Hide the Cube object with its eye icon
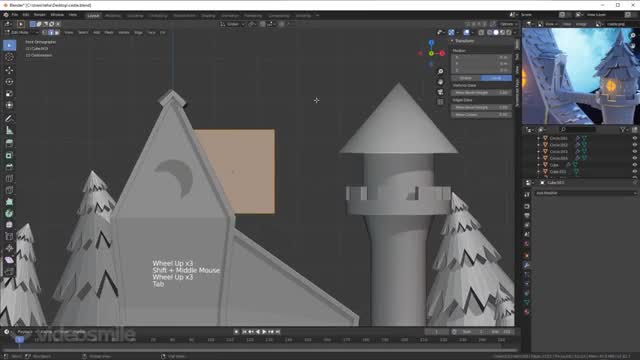Viewport: 640px width, 360px height. click(634, 165)
